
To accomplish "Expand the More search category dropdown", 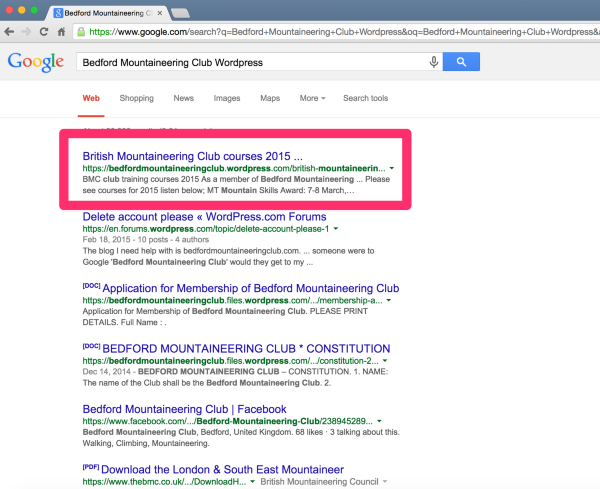I will point(312,98).
